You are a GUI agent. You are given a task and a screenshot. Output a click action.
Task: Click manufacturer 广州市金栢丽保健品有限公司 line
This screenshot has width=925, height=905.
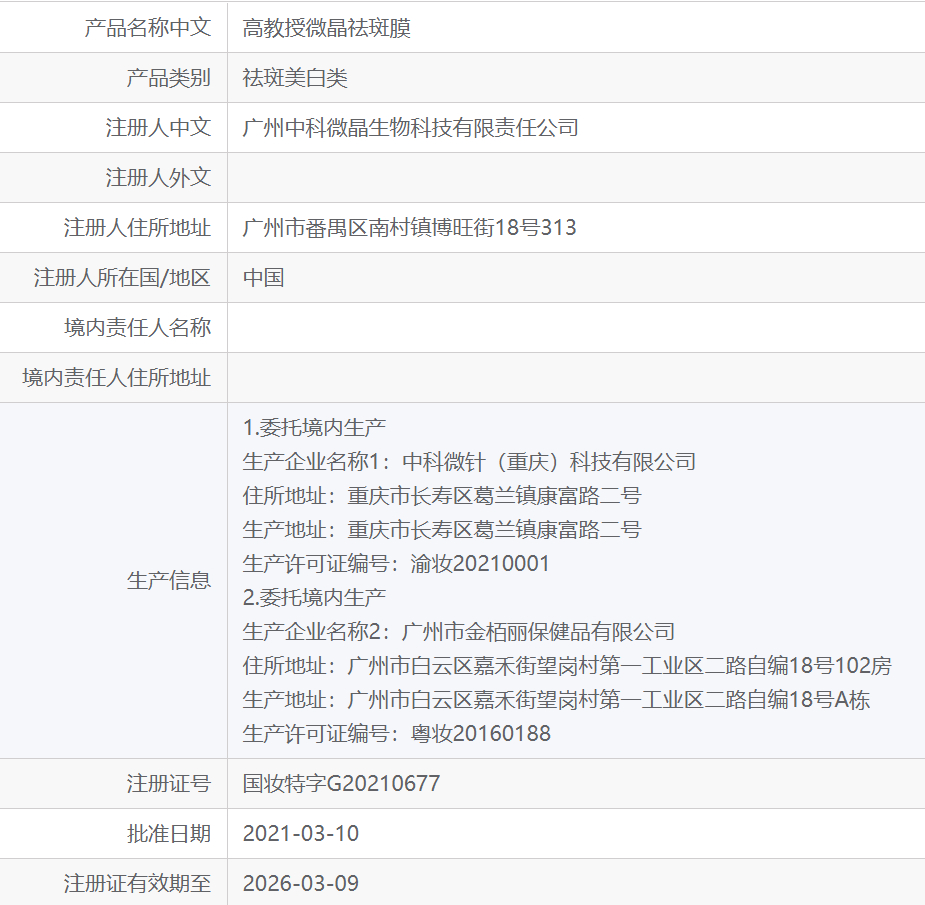[458, 632]
